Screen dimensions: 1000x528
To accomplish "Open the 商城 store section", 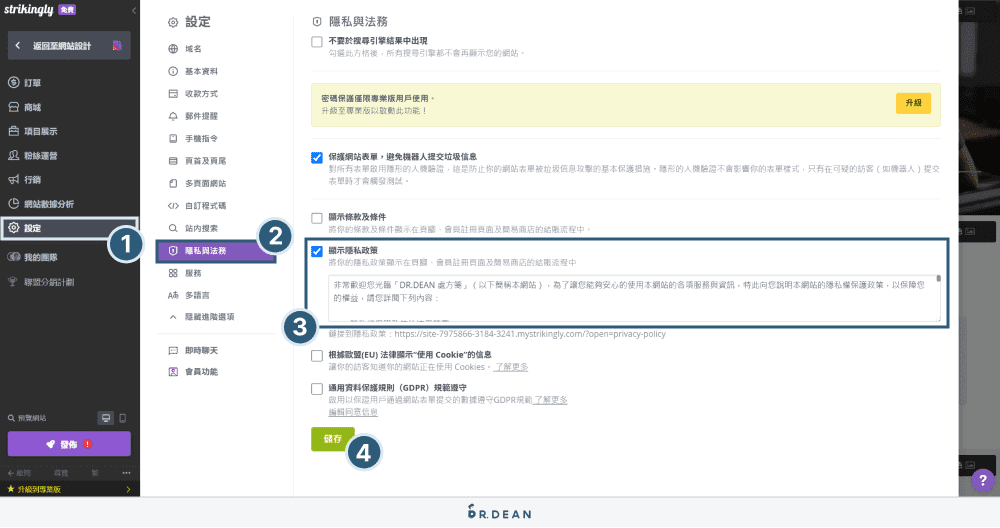I will [24, 107].
